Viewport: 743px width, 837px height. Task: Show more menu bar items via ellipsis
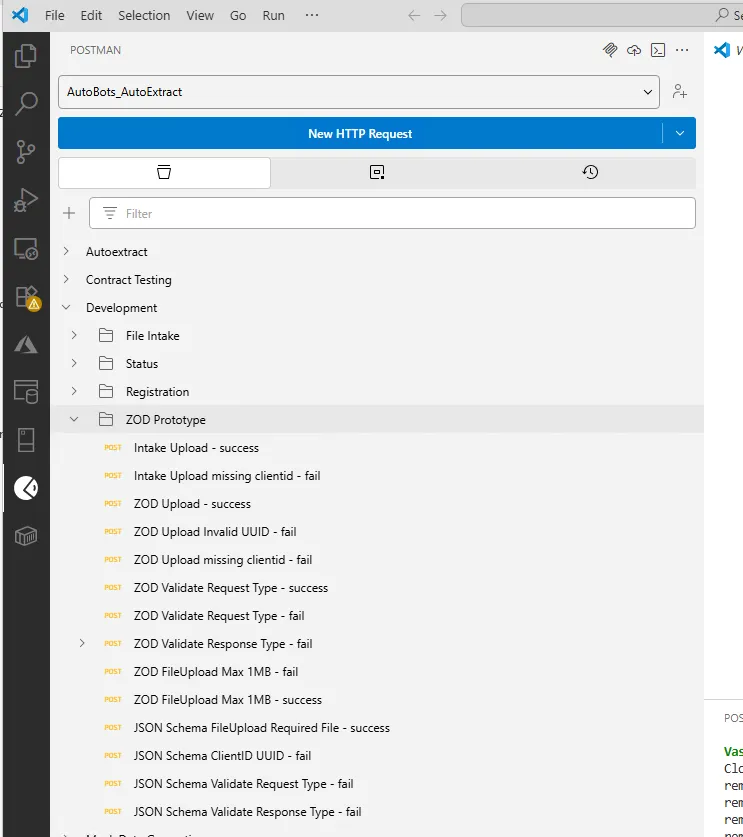click(x=312, y=15)
